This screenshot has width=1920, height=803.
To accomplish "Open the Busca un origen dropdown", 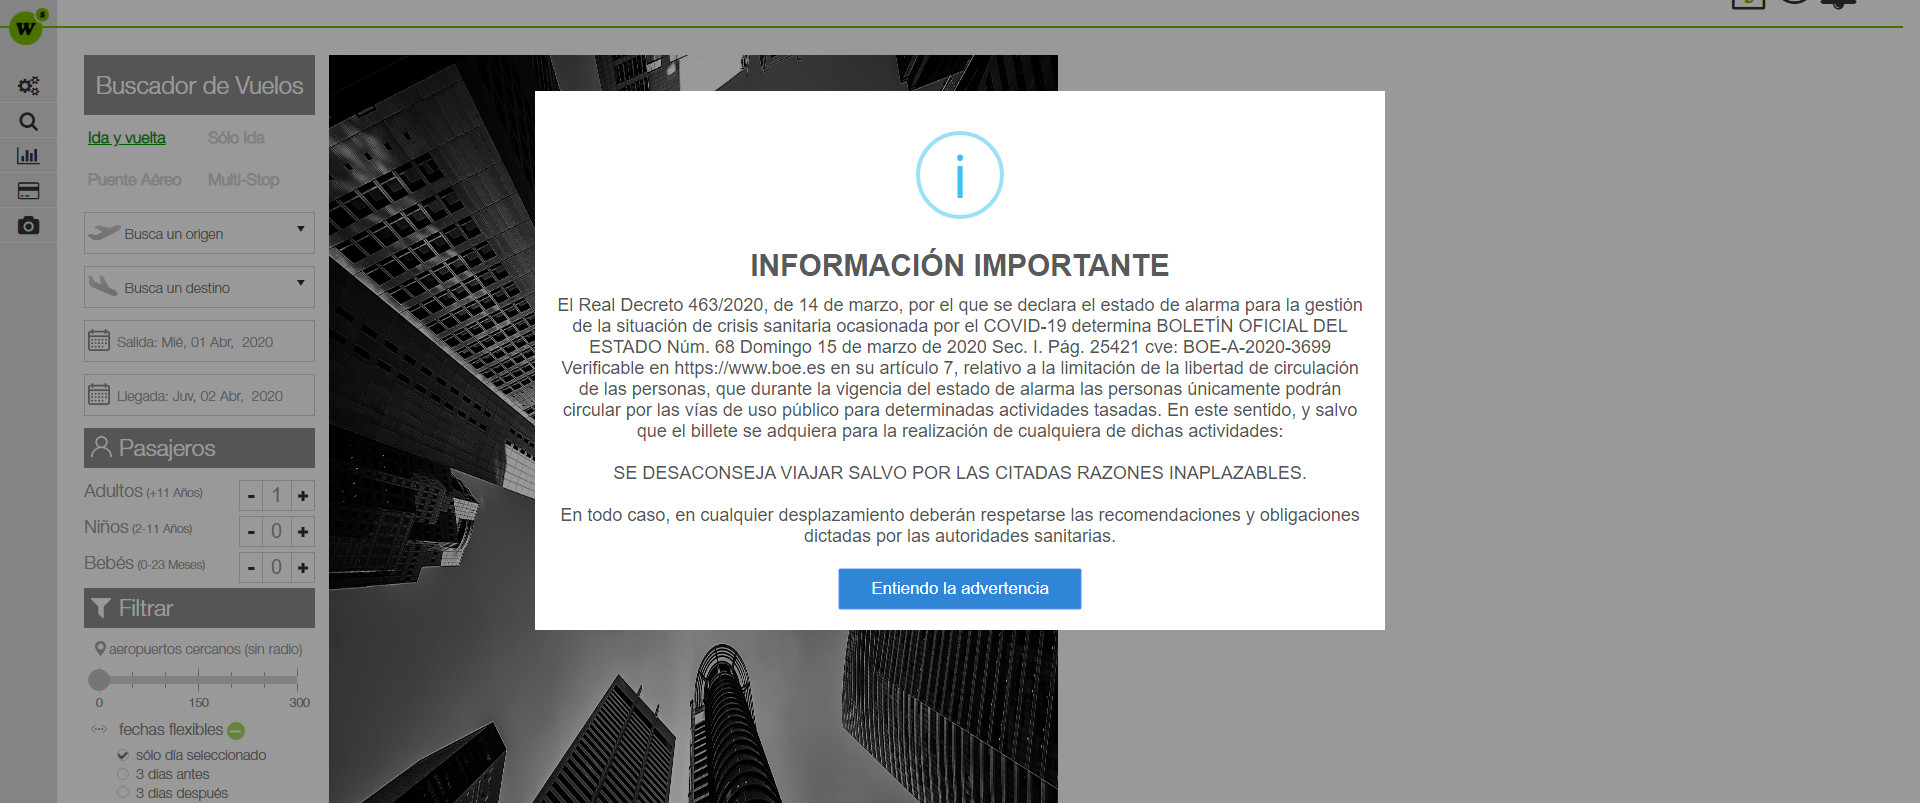I will click(x=199, y=233).
